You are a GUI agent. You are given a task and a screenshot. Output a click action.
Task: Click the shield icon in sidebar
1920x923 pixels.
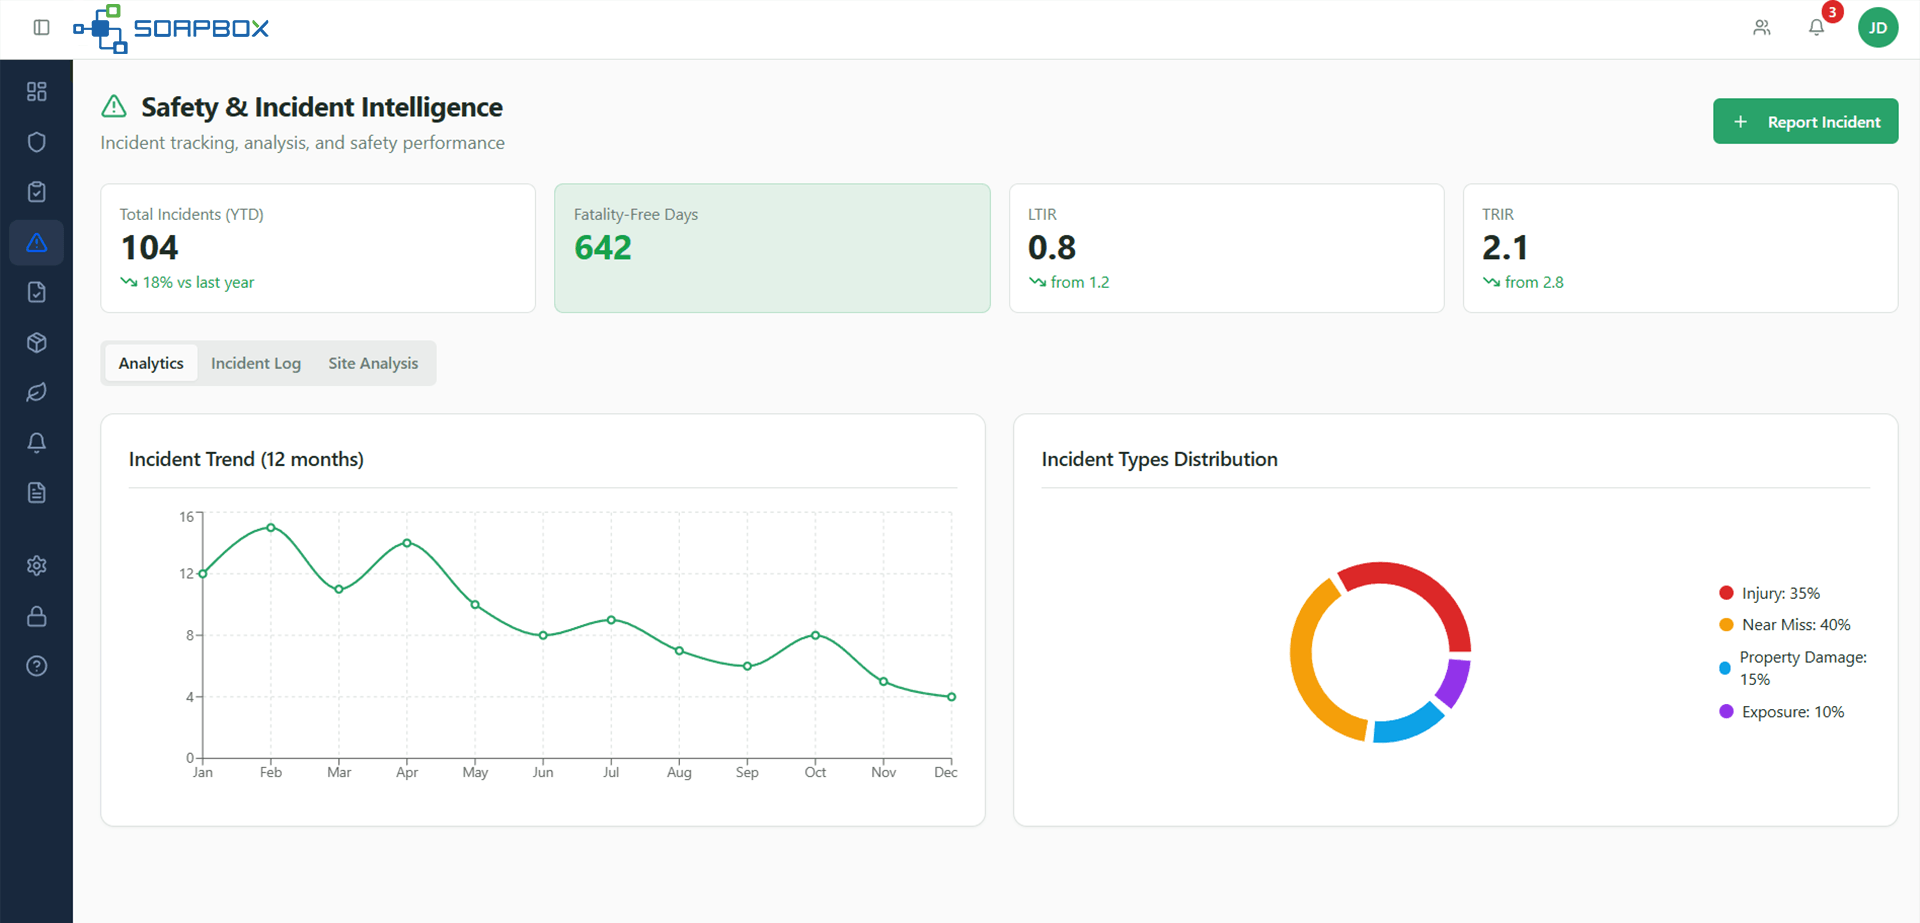(37, 142)
